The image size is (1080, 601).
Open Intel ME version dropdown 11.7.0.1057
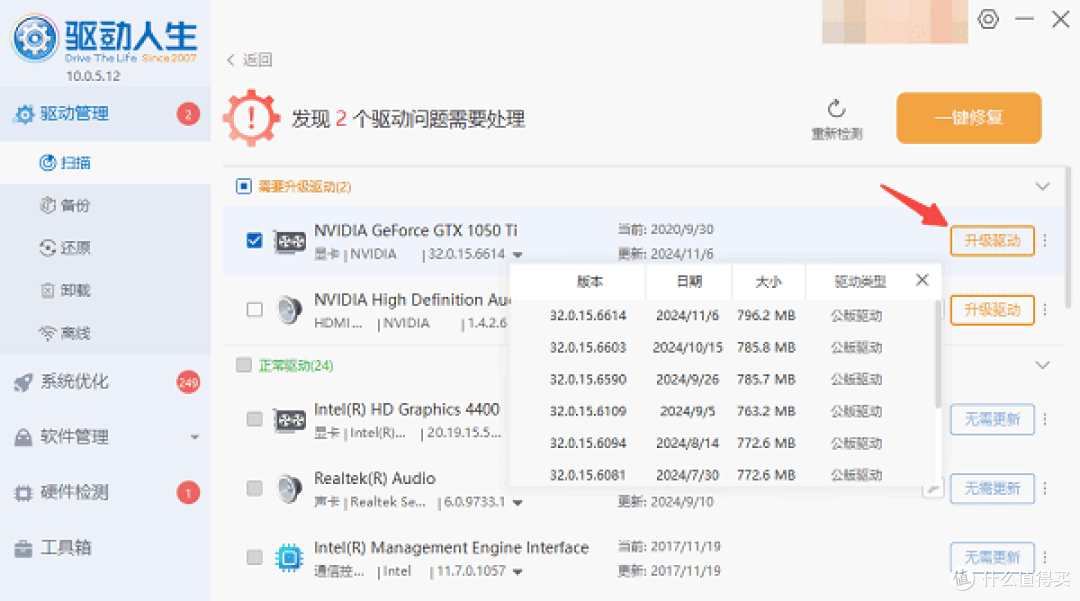(x=517, y=571)
